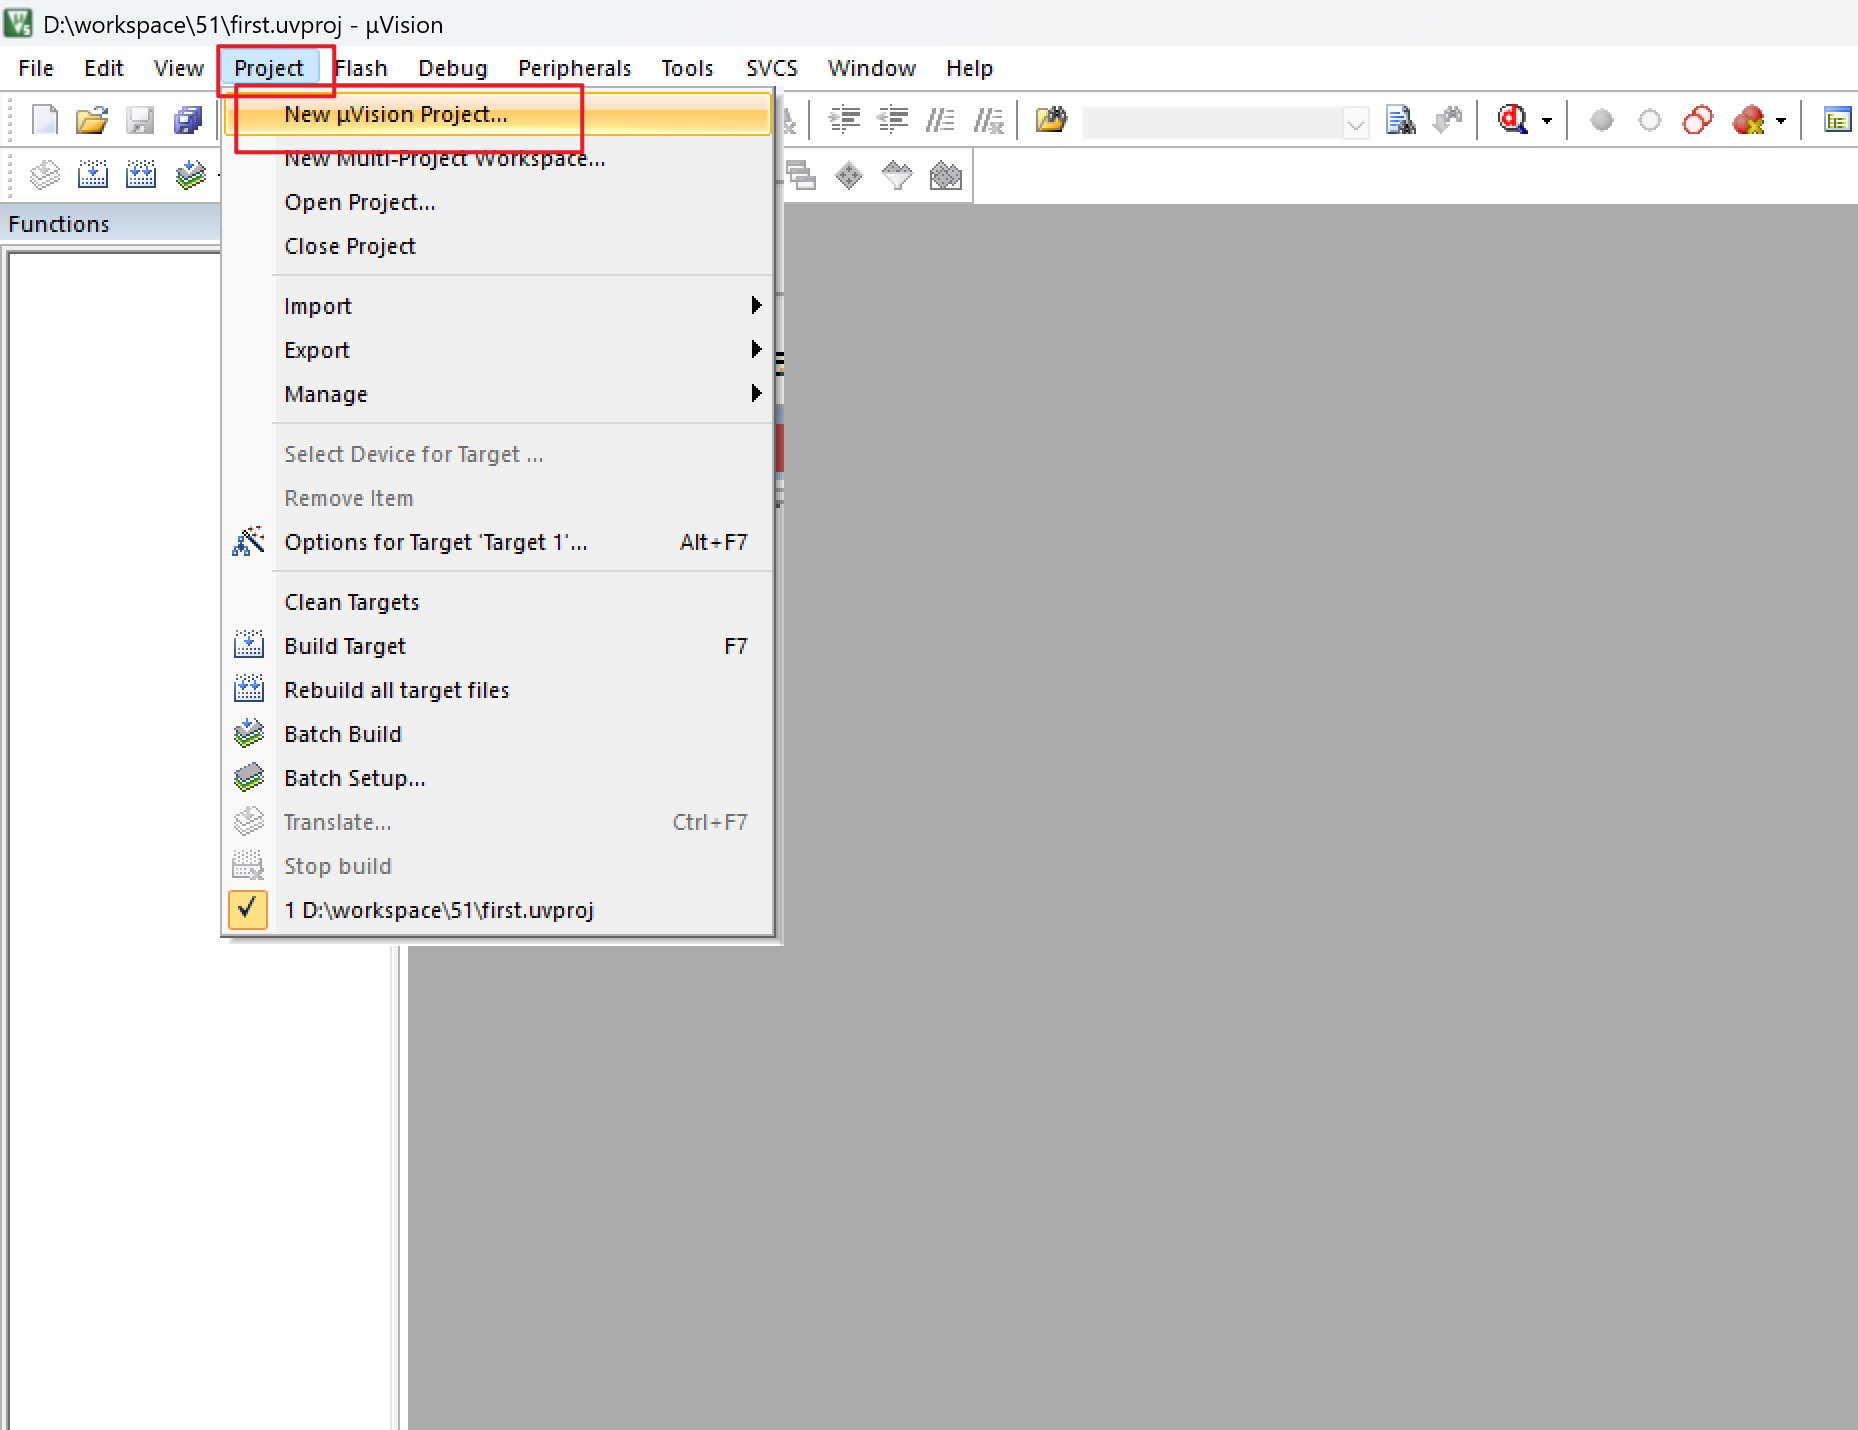Expand the Import submenu arrow
Viewport: 1858px width, 1430px height.
pyautogui.click(x=756, y=305)
